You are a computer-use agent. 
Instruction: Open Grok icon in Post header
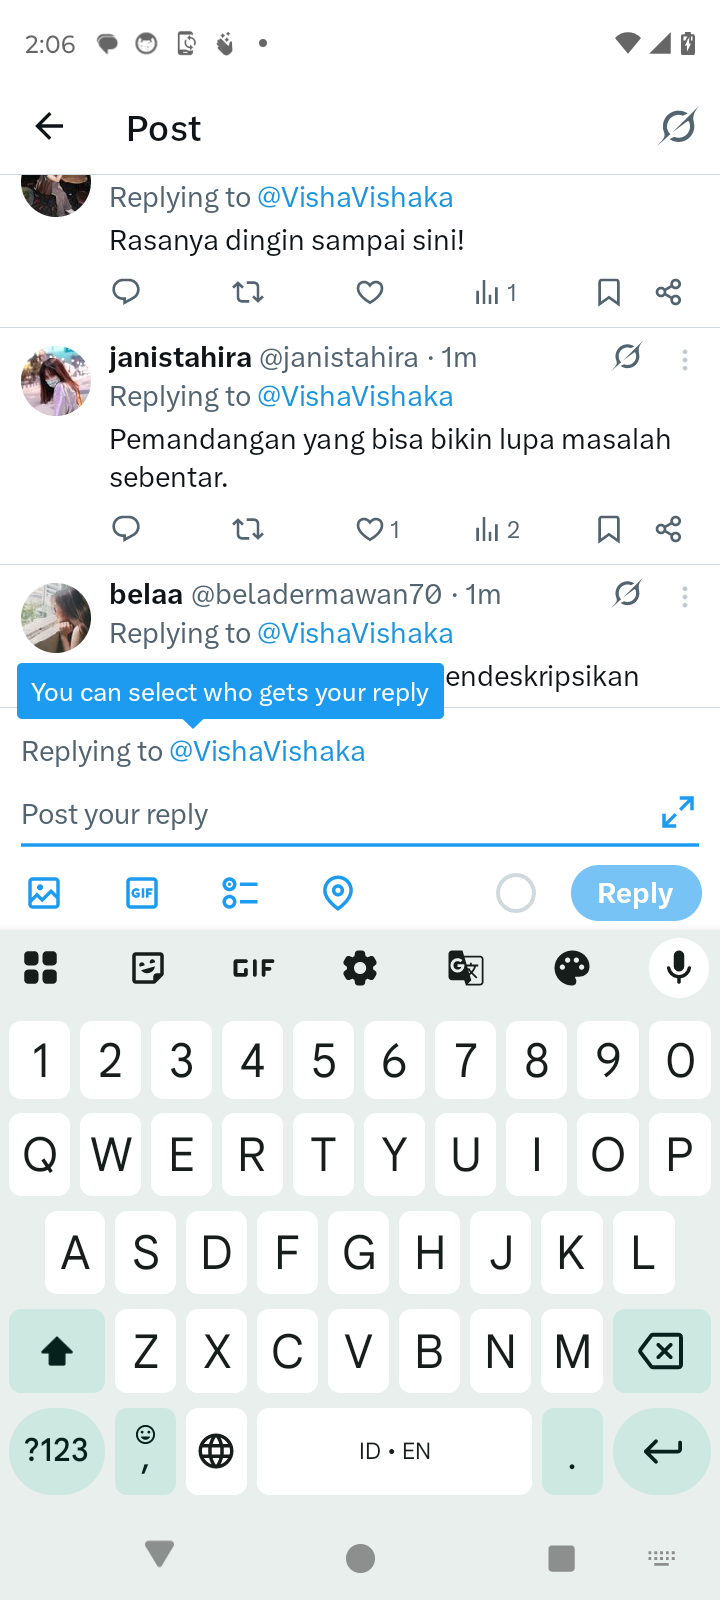[678, 127]
